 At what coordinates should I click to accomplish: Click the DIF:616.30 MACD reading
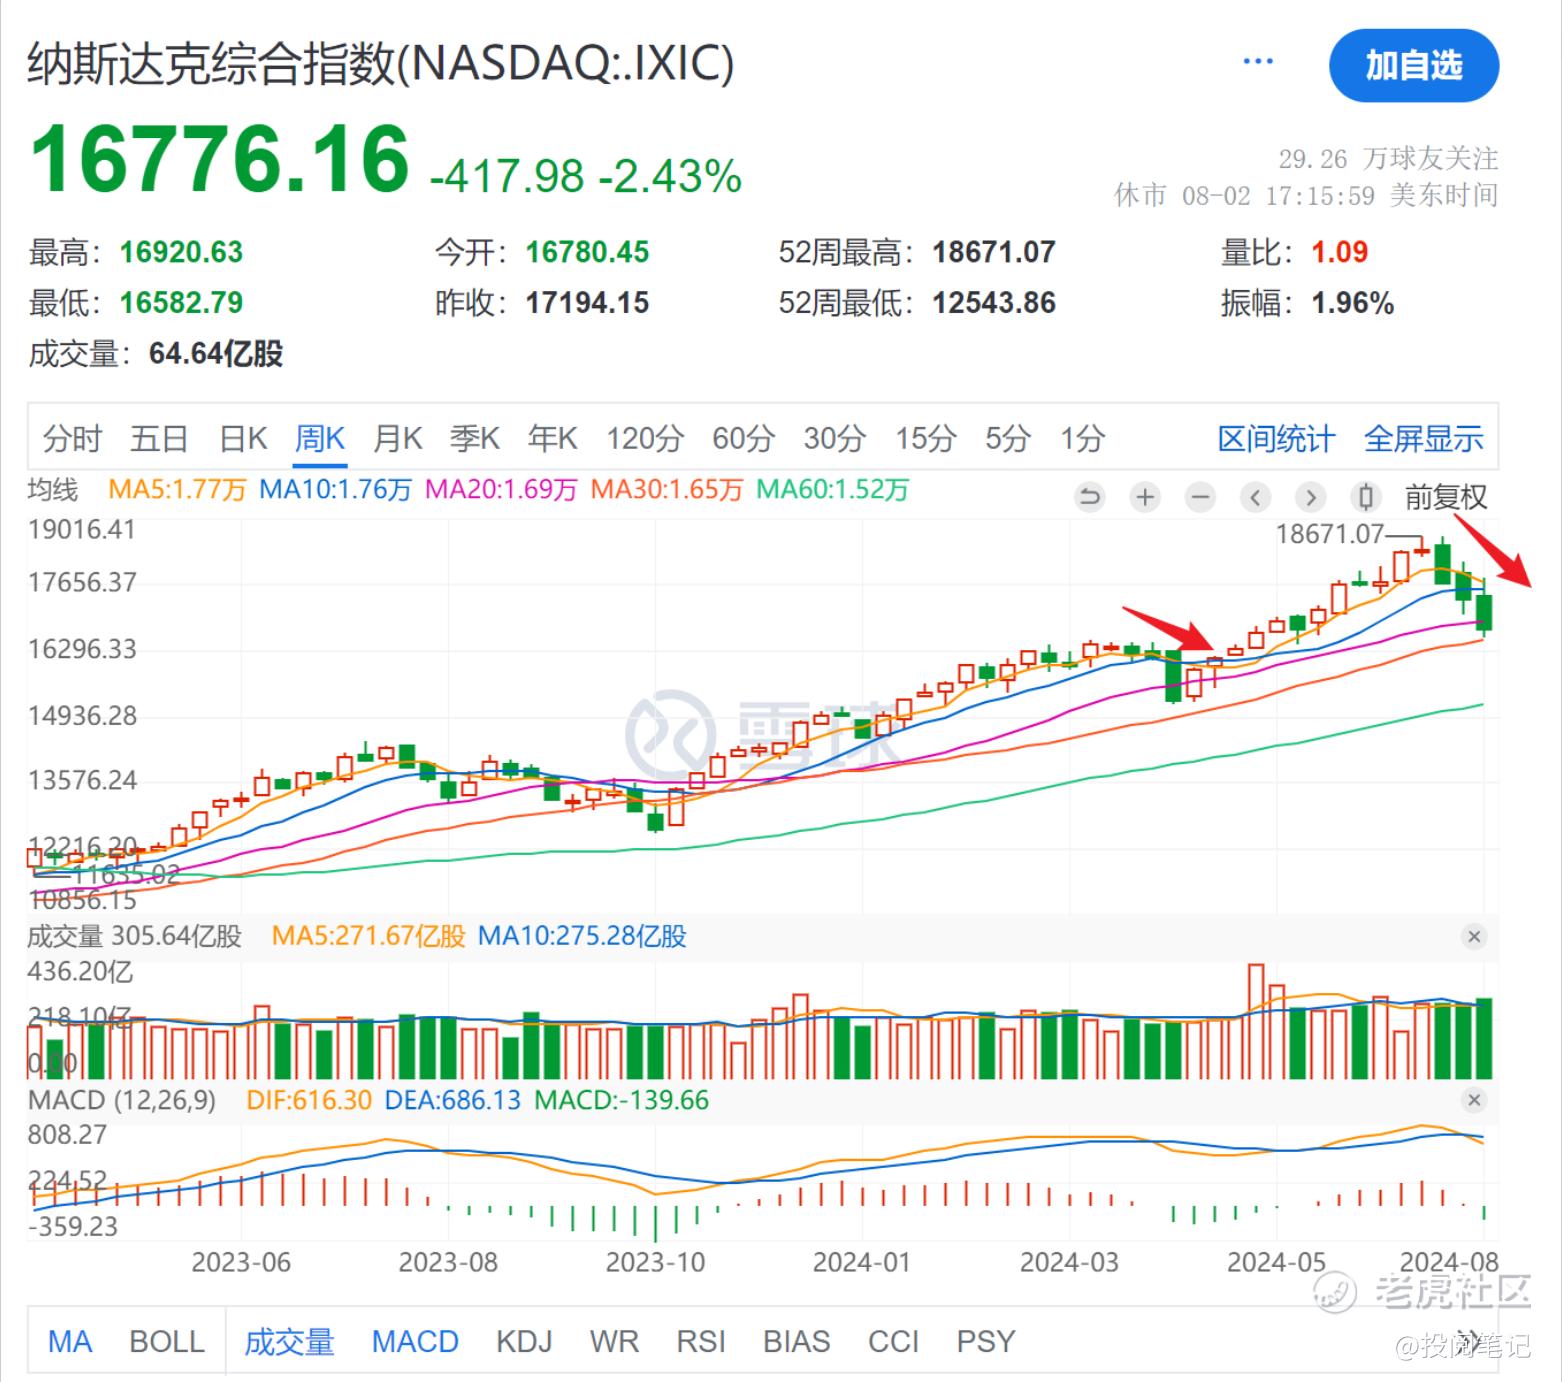pos(309,1101)
